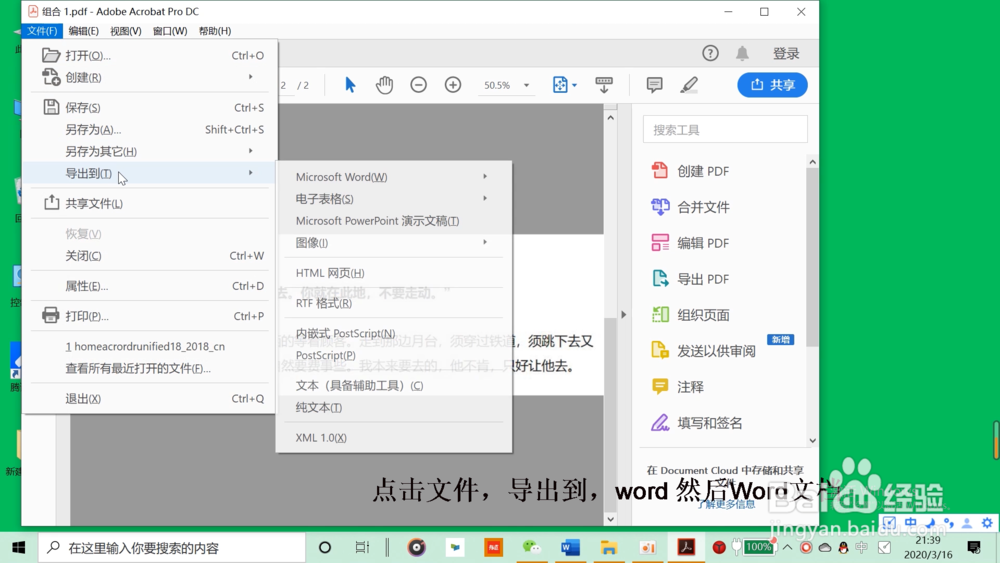Add a comment with speech bubble icon
Image resolution: width=1000 pixels, height=563 pixels.
coord(654,85)
